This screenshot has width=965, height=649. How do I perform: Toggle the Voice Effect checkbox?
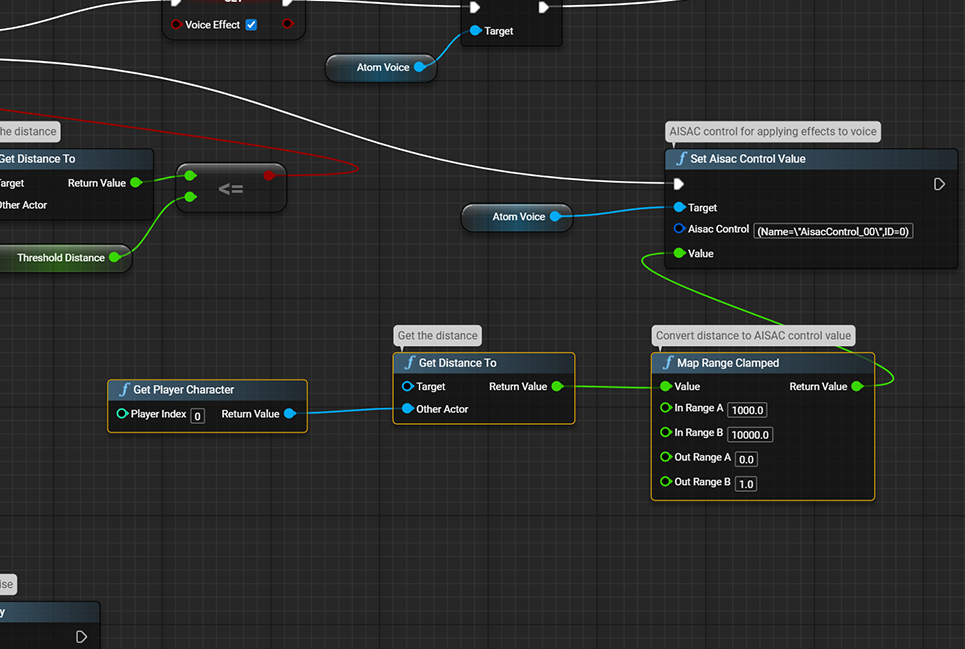tap(251, 25)
